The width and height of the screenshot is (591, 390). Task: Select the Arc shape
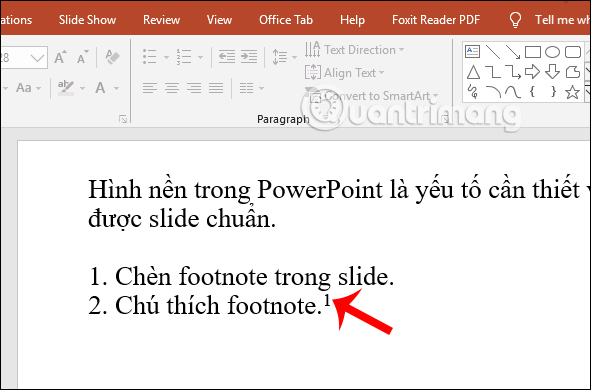(x=493, y=92)
